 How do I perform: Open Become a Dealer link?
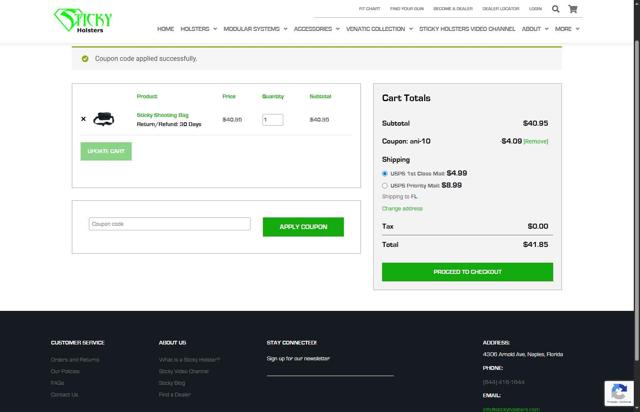click(x=453, y=9)
